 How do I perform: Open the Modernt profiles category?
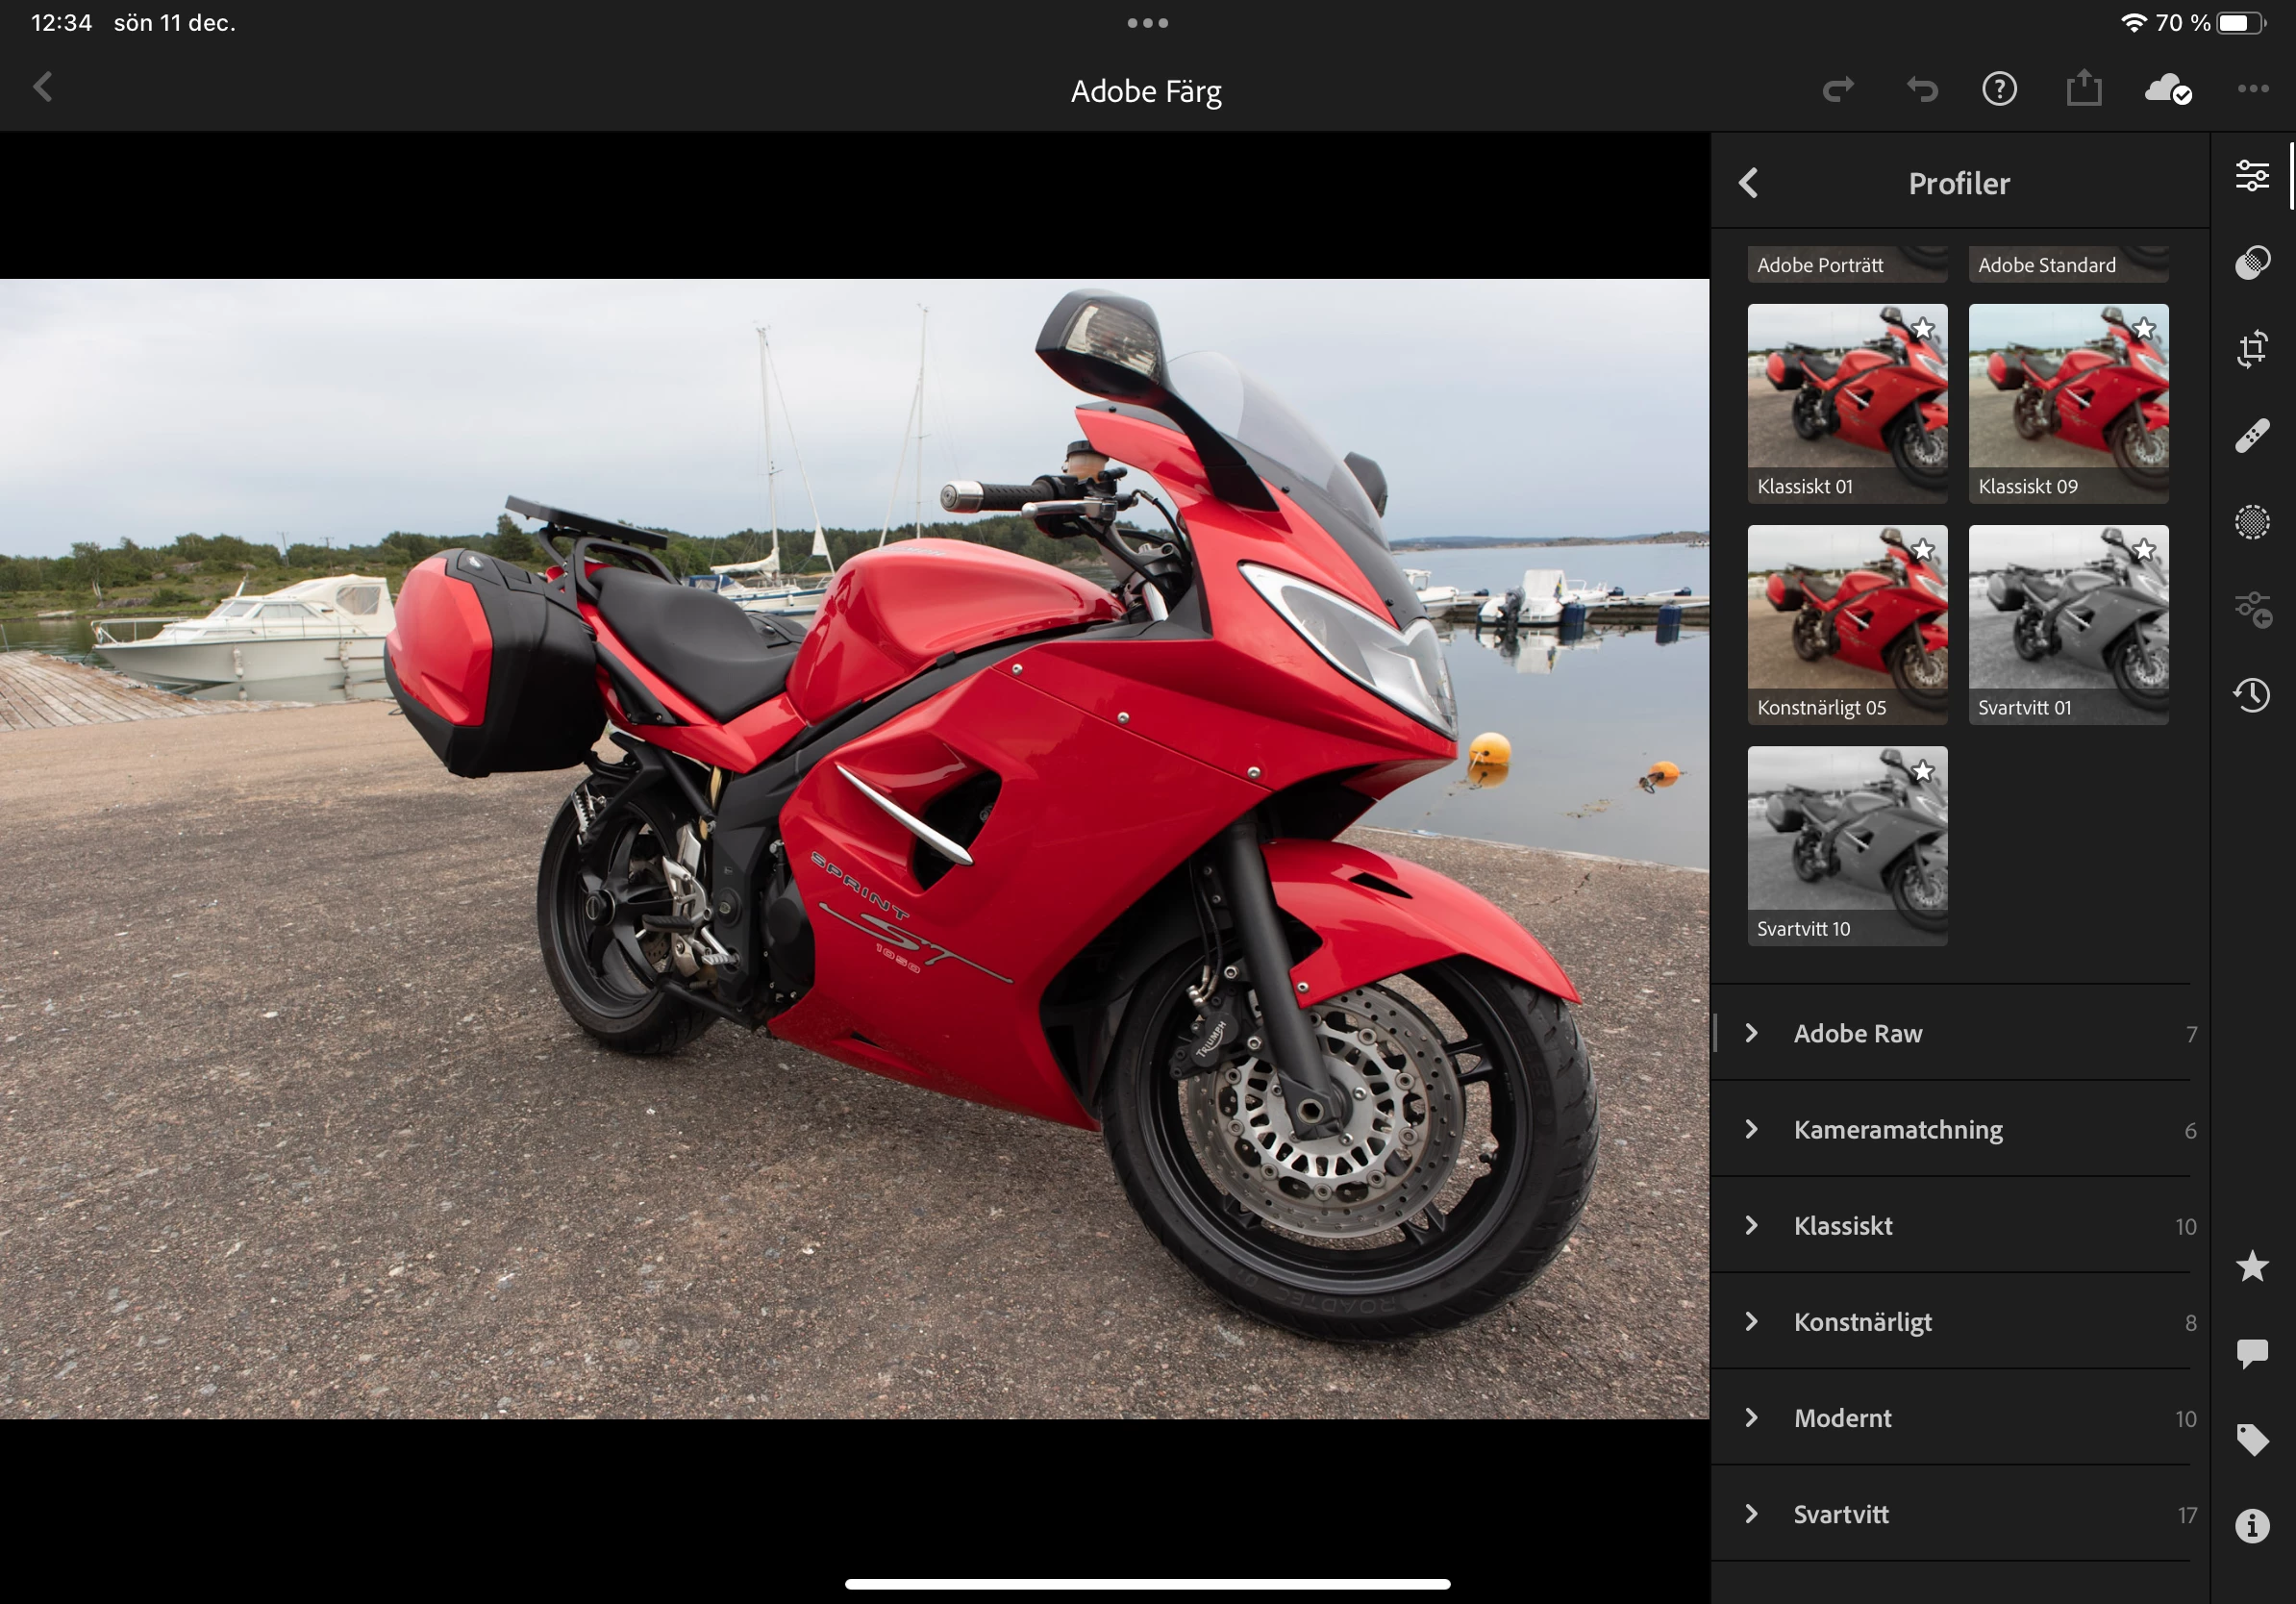coord(1842,1418)
